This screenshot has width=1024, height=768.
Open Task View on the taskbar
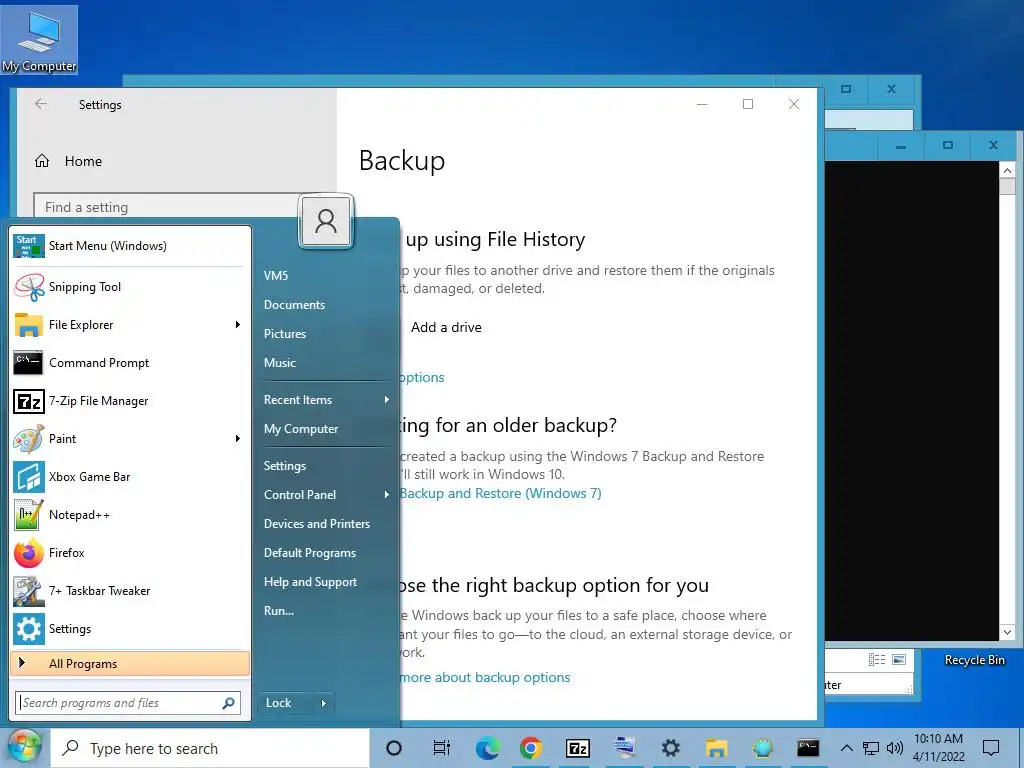[442, 748]
